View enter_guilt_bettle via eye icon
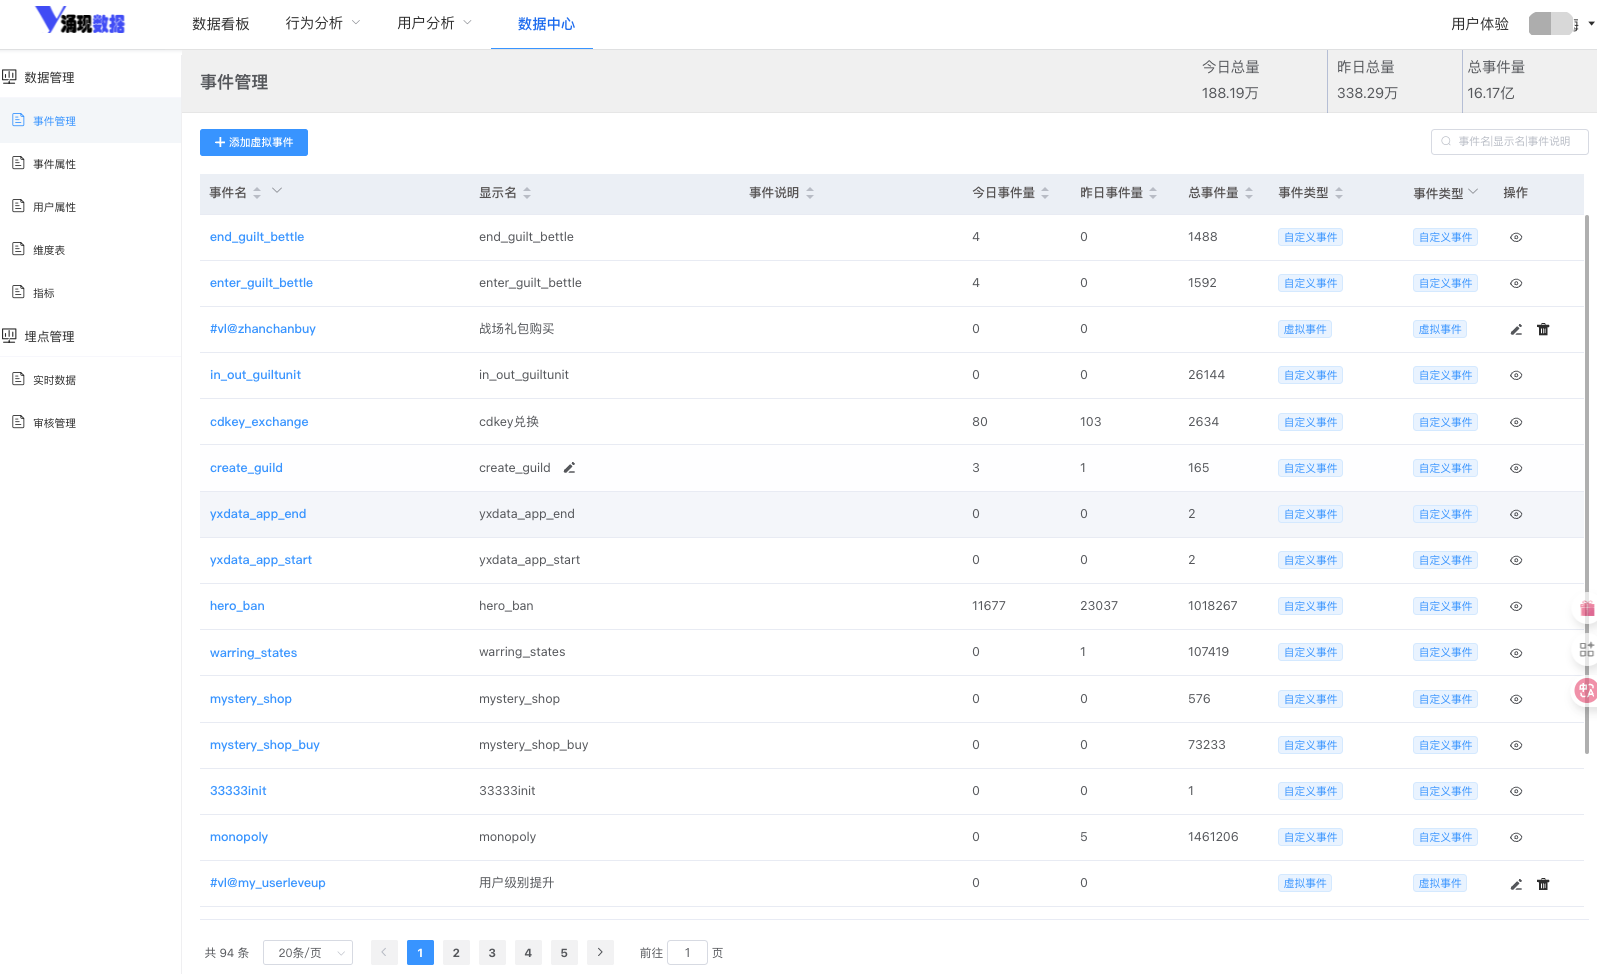 point(1516,284)
